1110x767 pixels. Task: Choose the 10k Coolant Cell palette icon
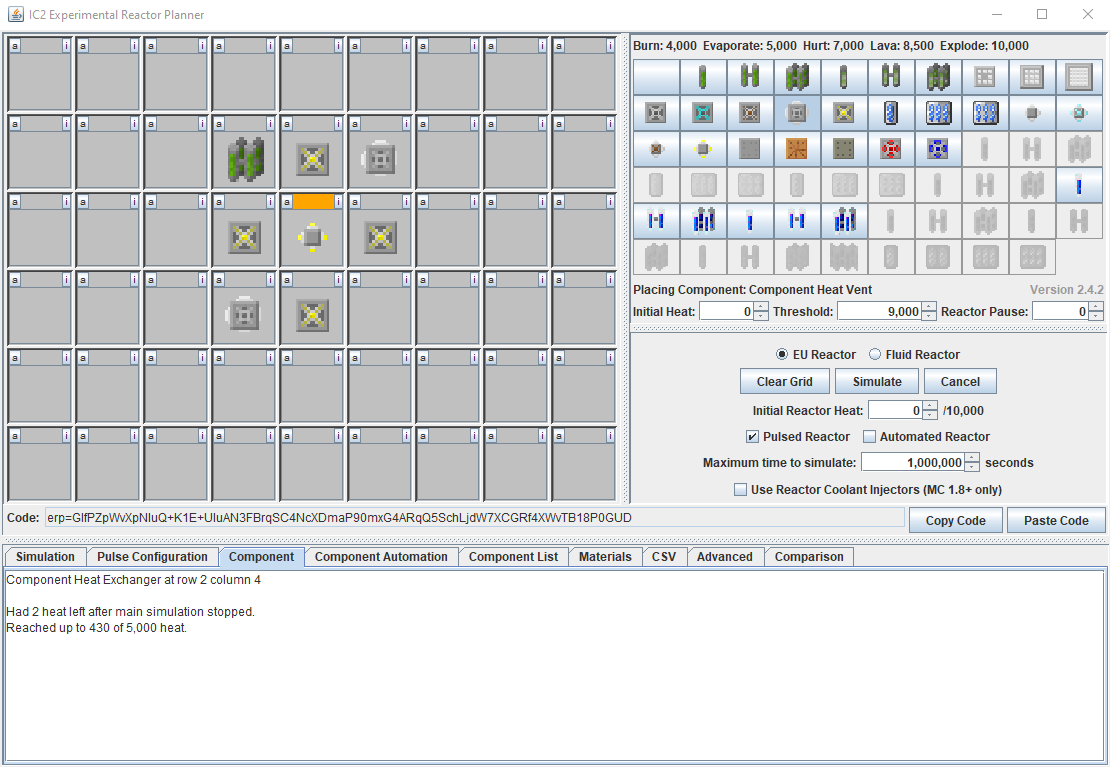click(892, 113)
